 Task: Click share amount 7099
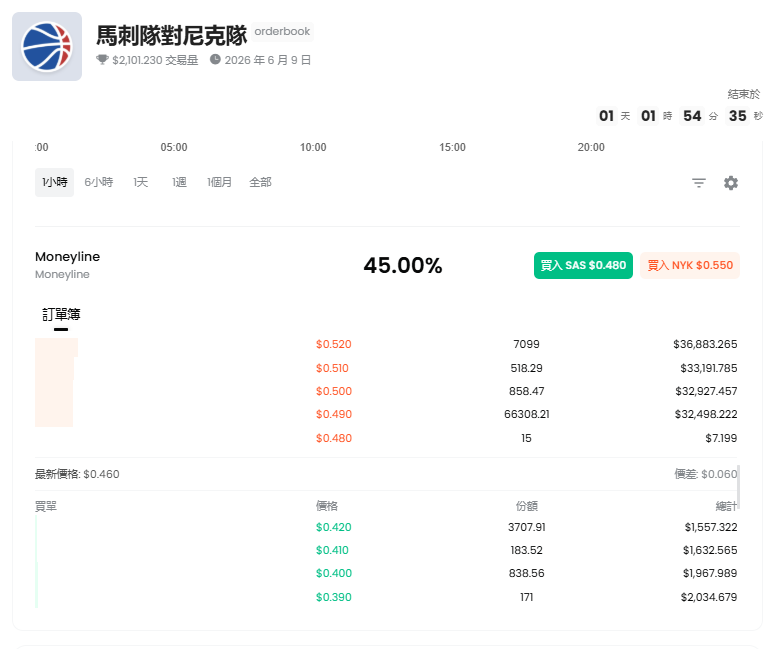pyautogui.click(x=526, y=344)
